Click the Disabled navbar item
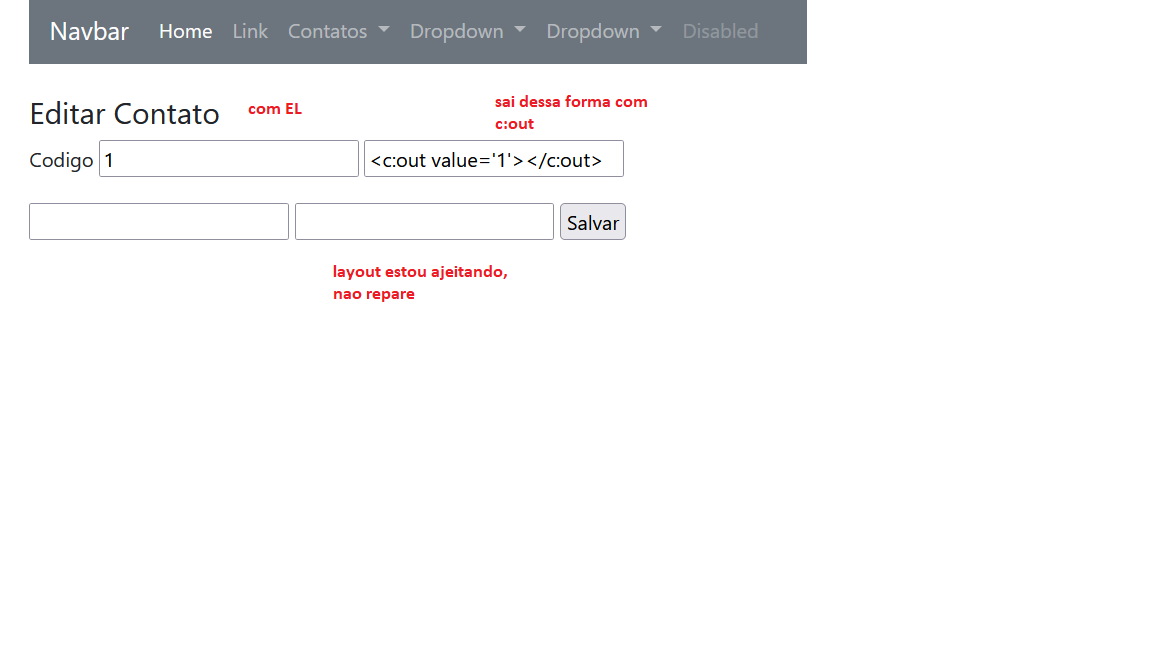 720,32
